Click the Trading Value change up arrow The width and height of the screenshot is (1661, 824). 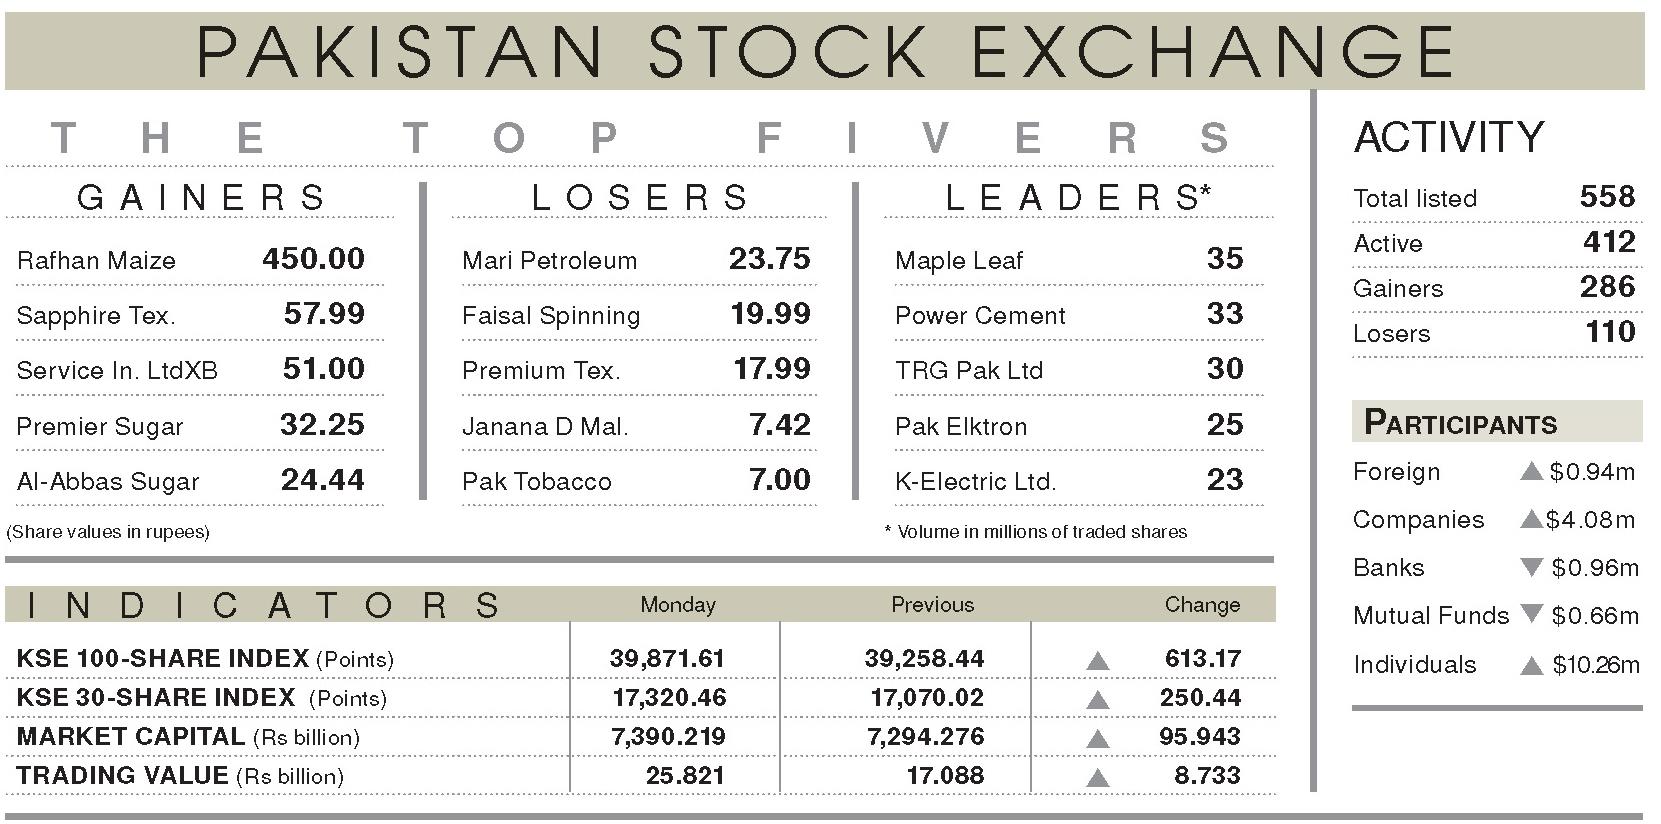[x=1097, y=777]
